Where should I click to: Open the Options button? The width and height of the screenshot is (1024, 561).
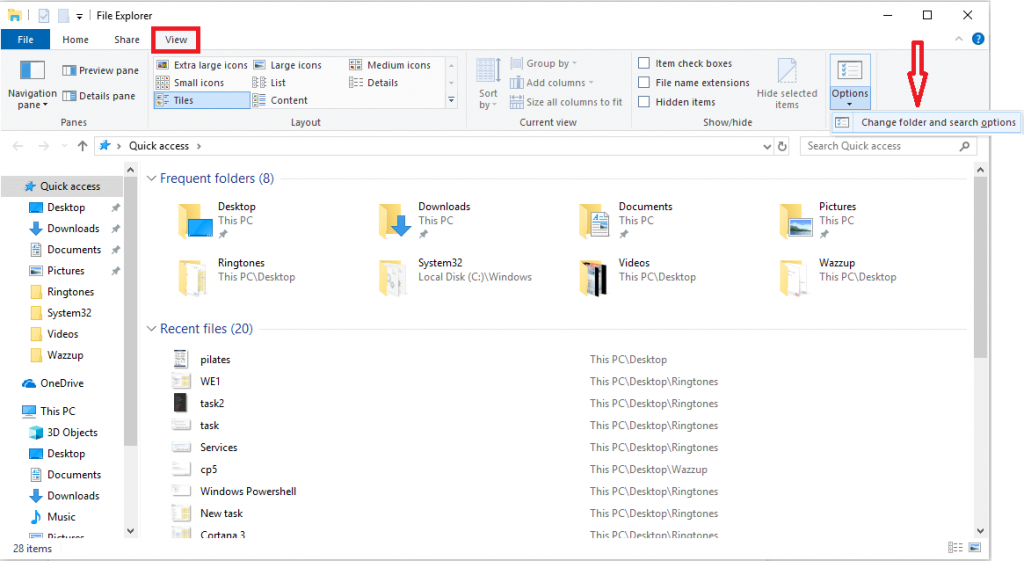(x=850, y=81)
